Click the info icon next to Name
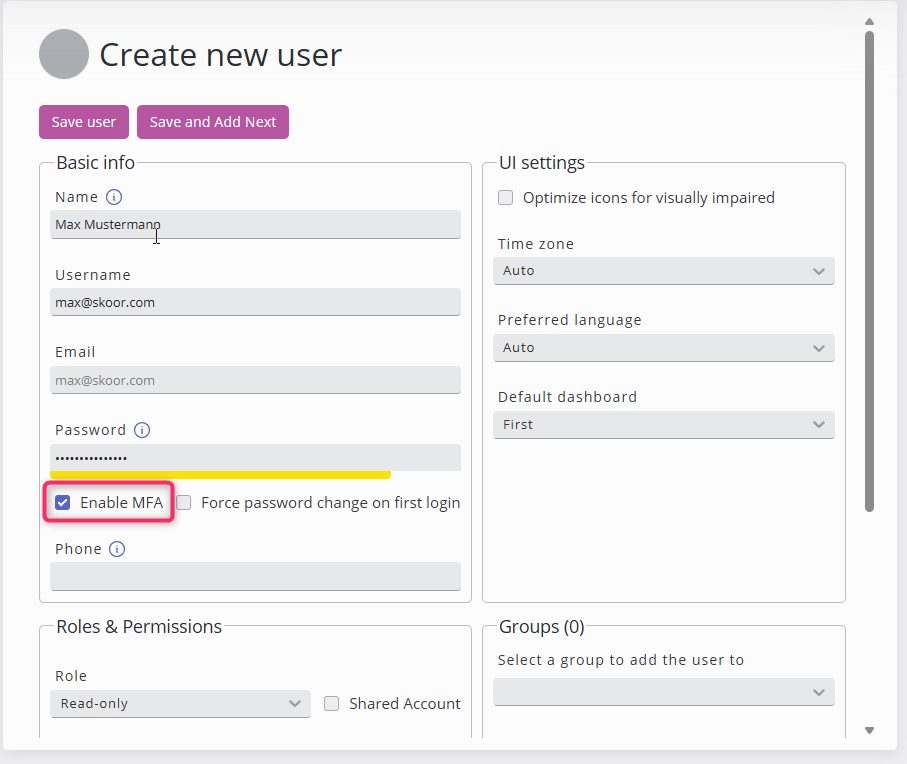Viewport: 907px width, 764px height. pyautogui.click(x=114, y=197)
